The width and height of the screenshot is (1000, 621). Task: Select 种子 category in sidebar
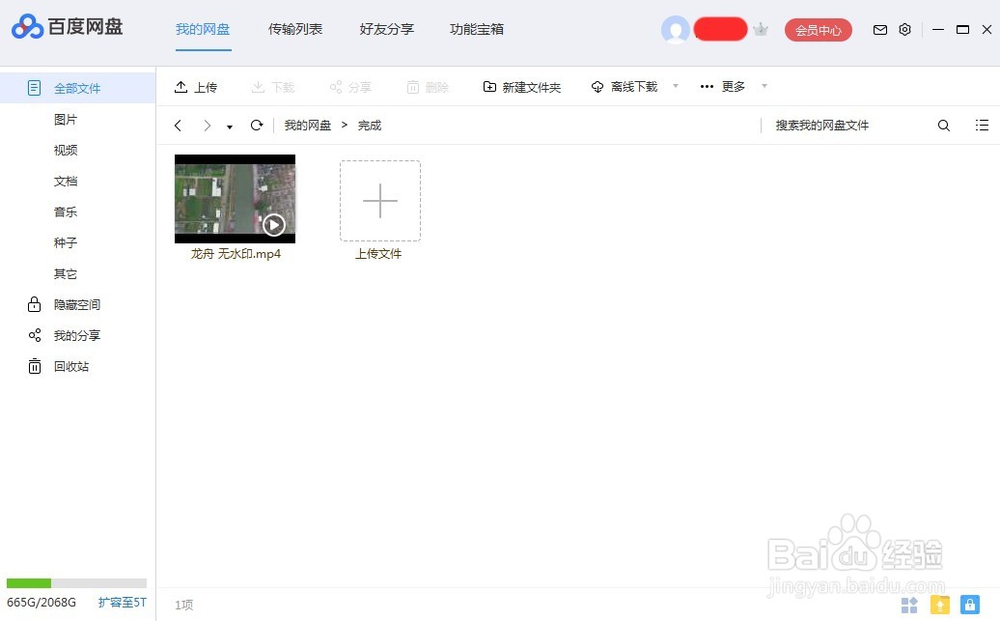(66, 243)
